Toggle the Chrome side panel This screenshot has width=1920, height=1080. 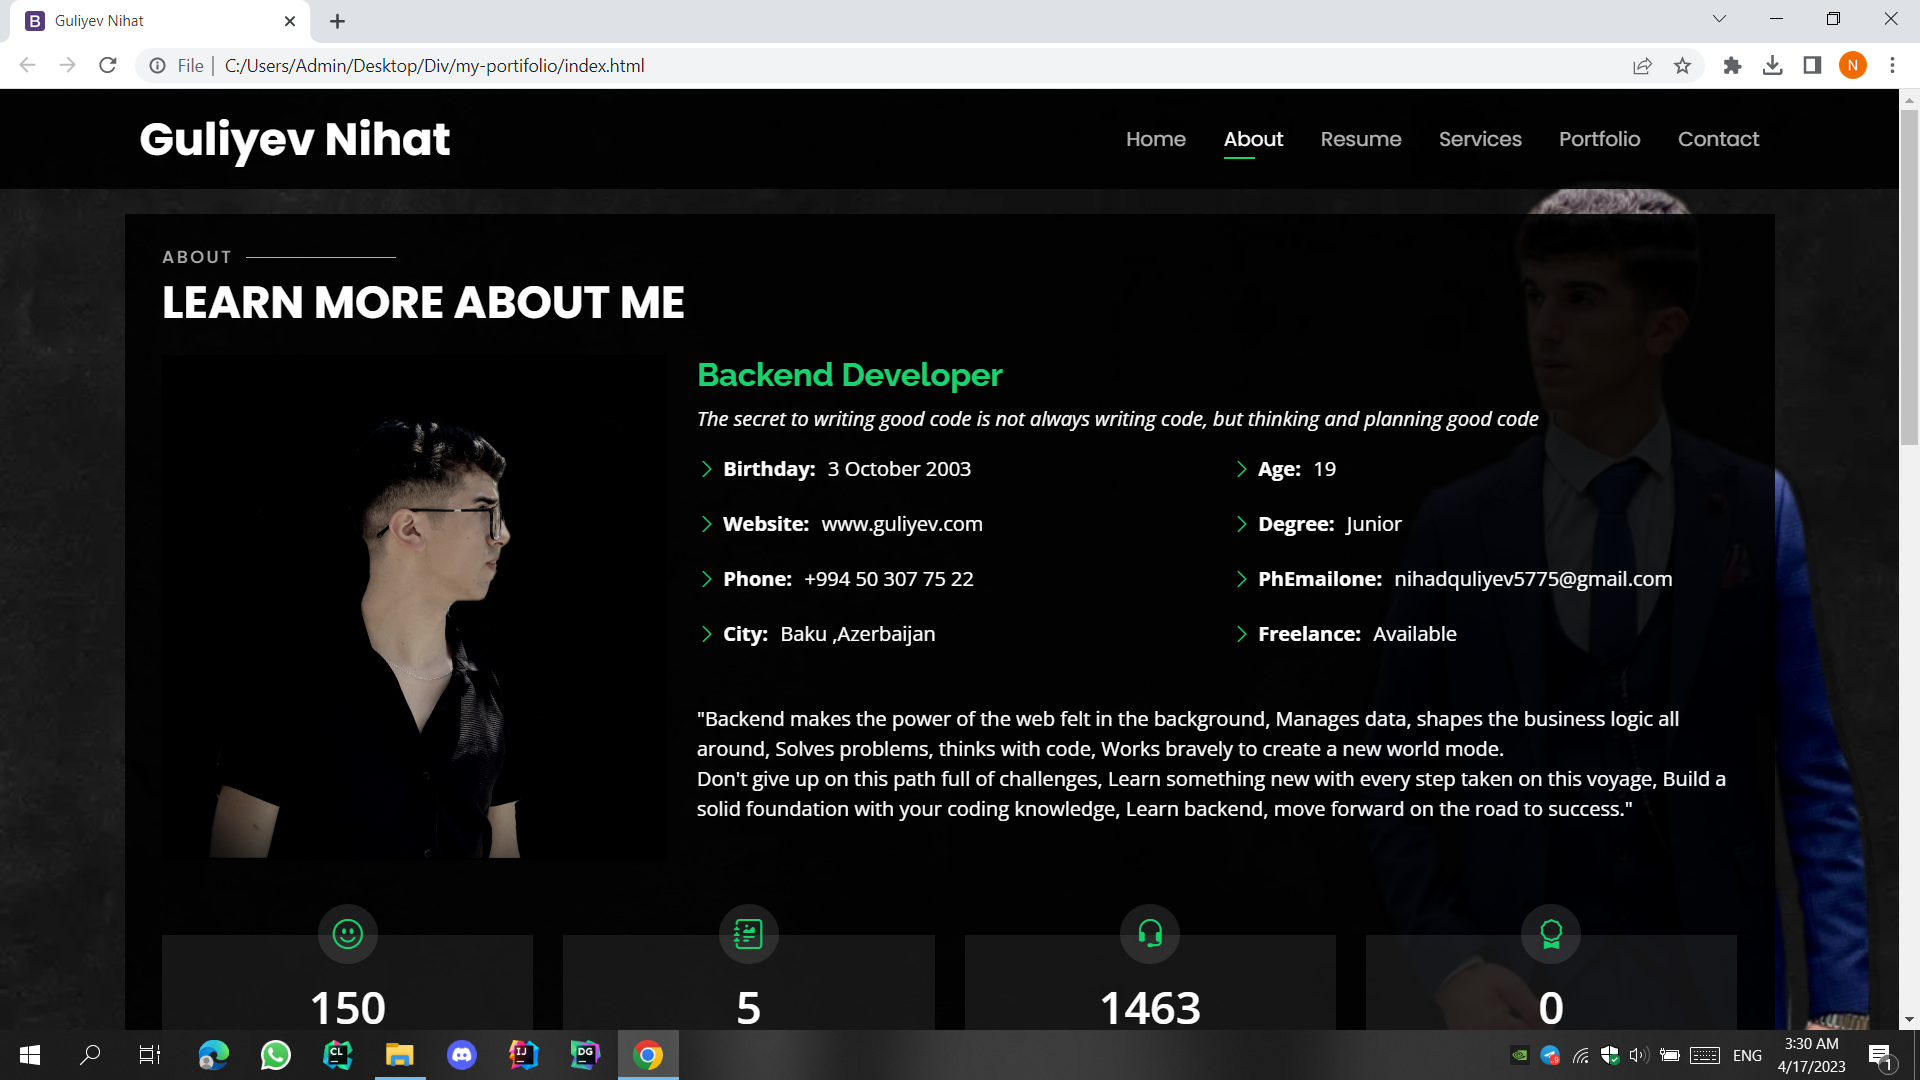pyautogui.click(x=1812, y=66)
